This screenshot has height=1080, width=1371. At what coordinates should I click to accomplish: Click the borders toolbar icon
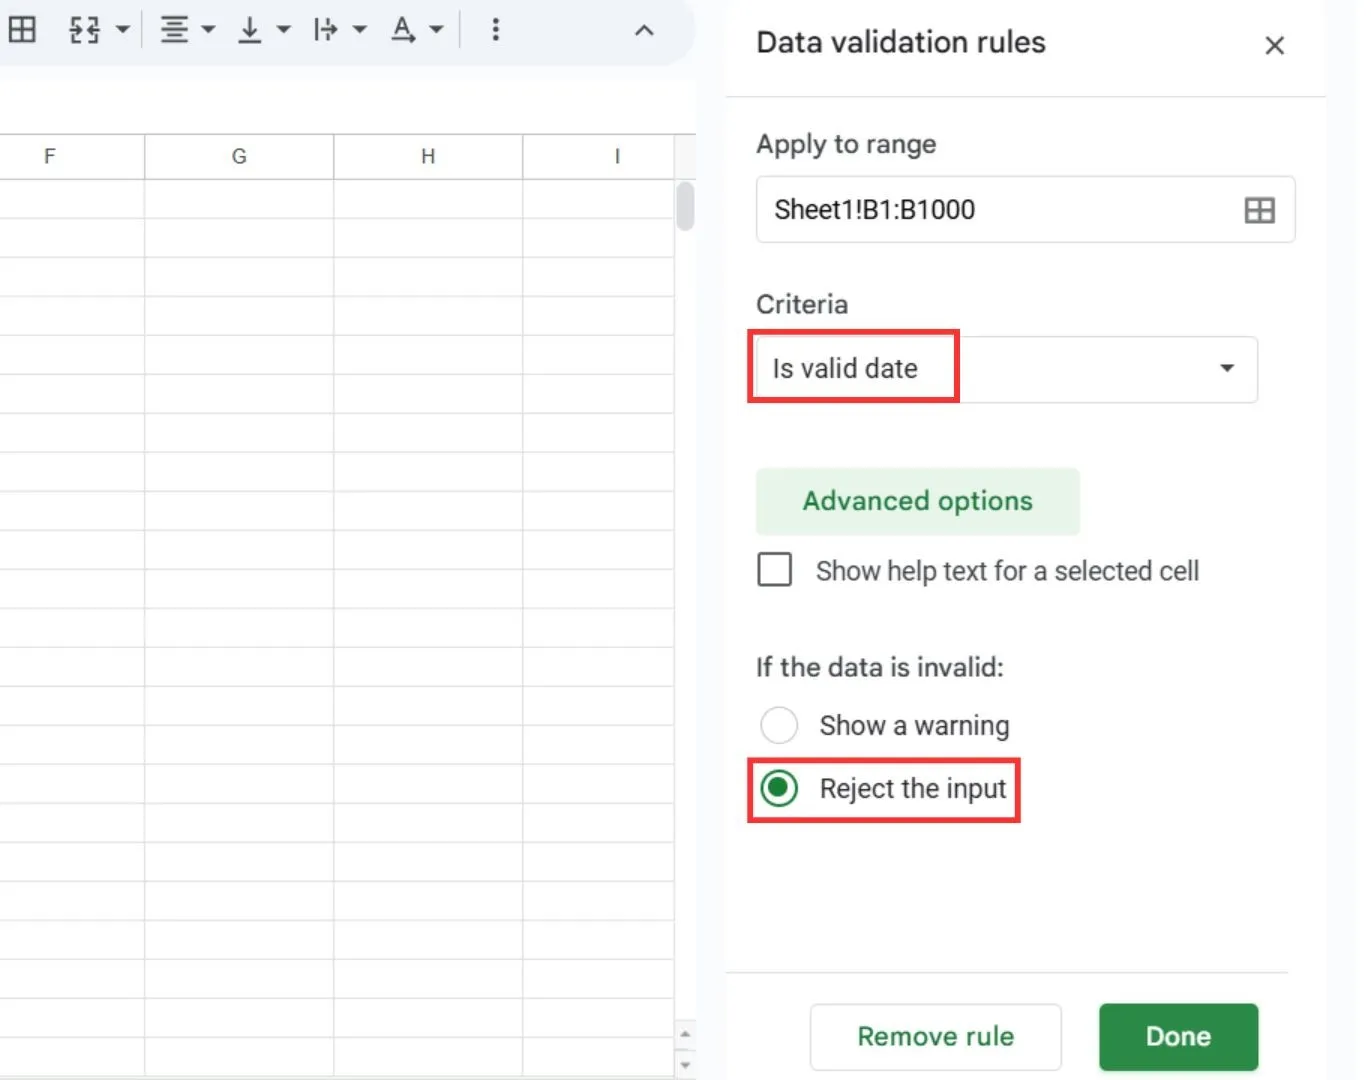[22, 29]
